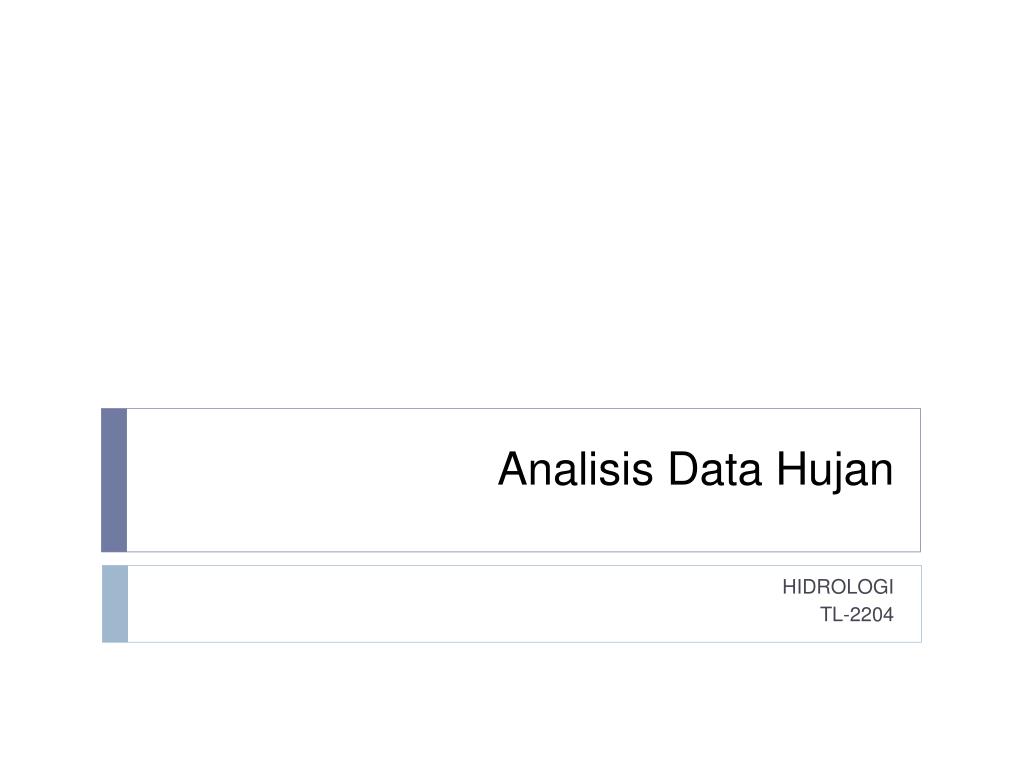Click the capital H in Hujan
The image size is (1024, 768).
pos(790,468)
